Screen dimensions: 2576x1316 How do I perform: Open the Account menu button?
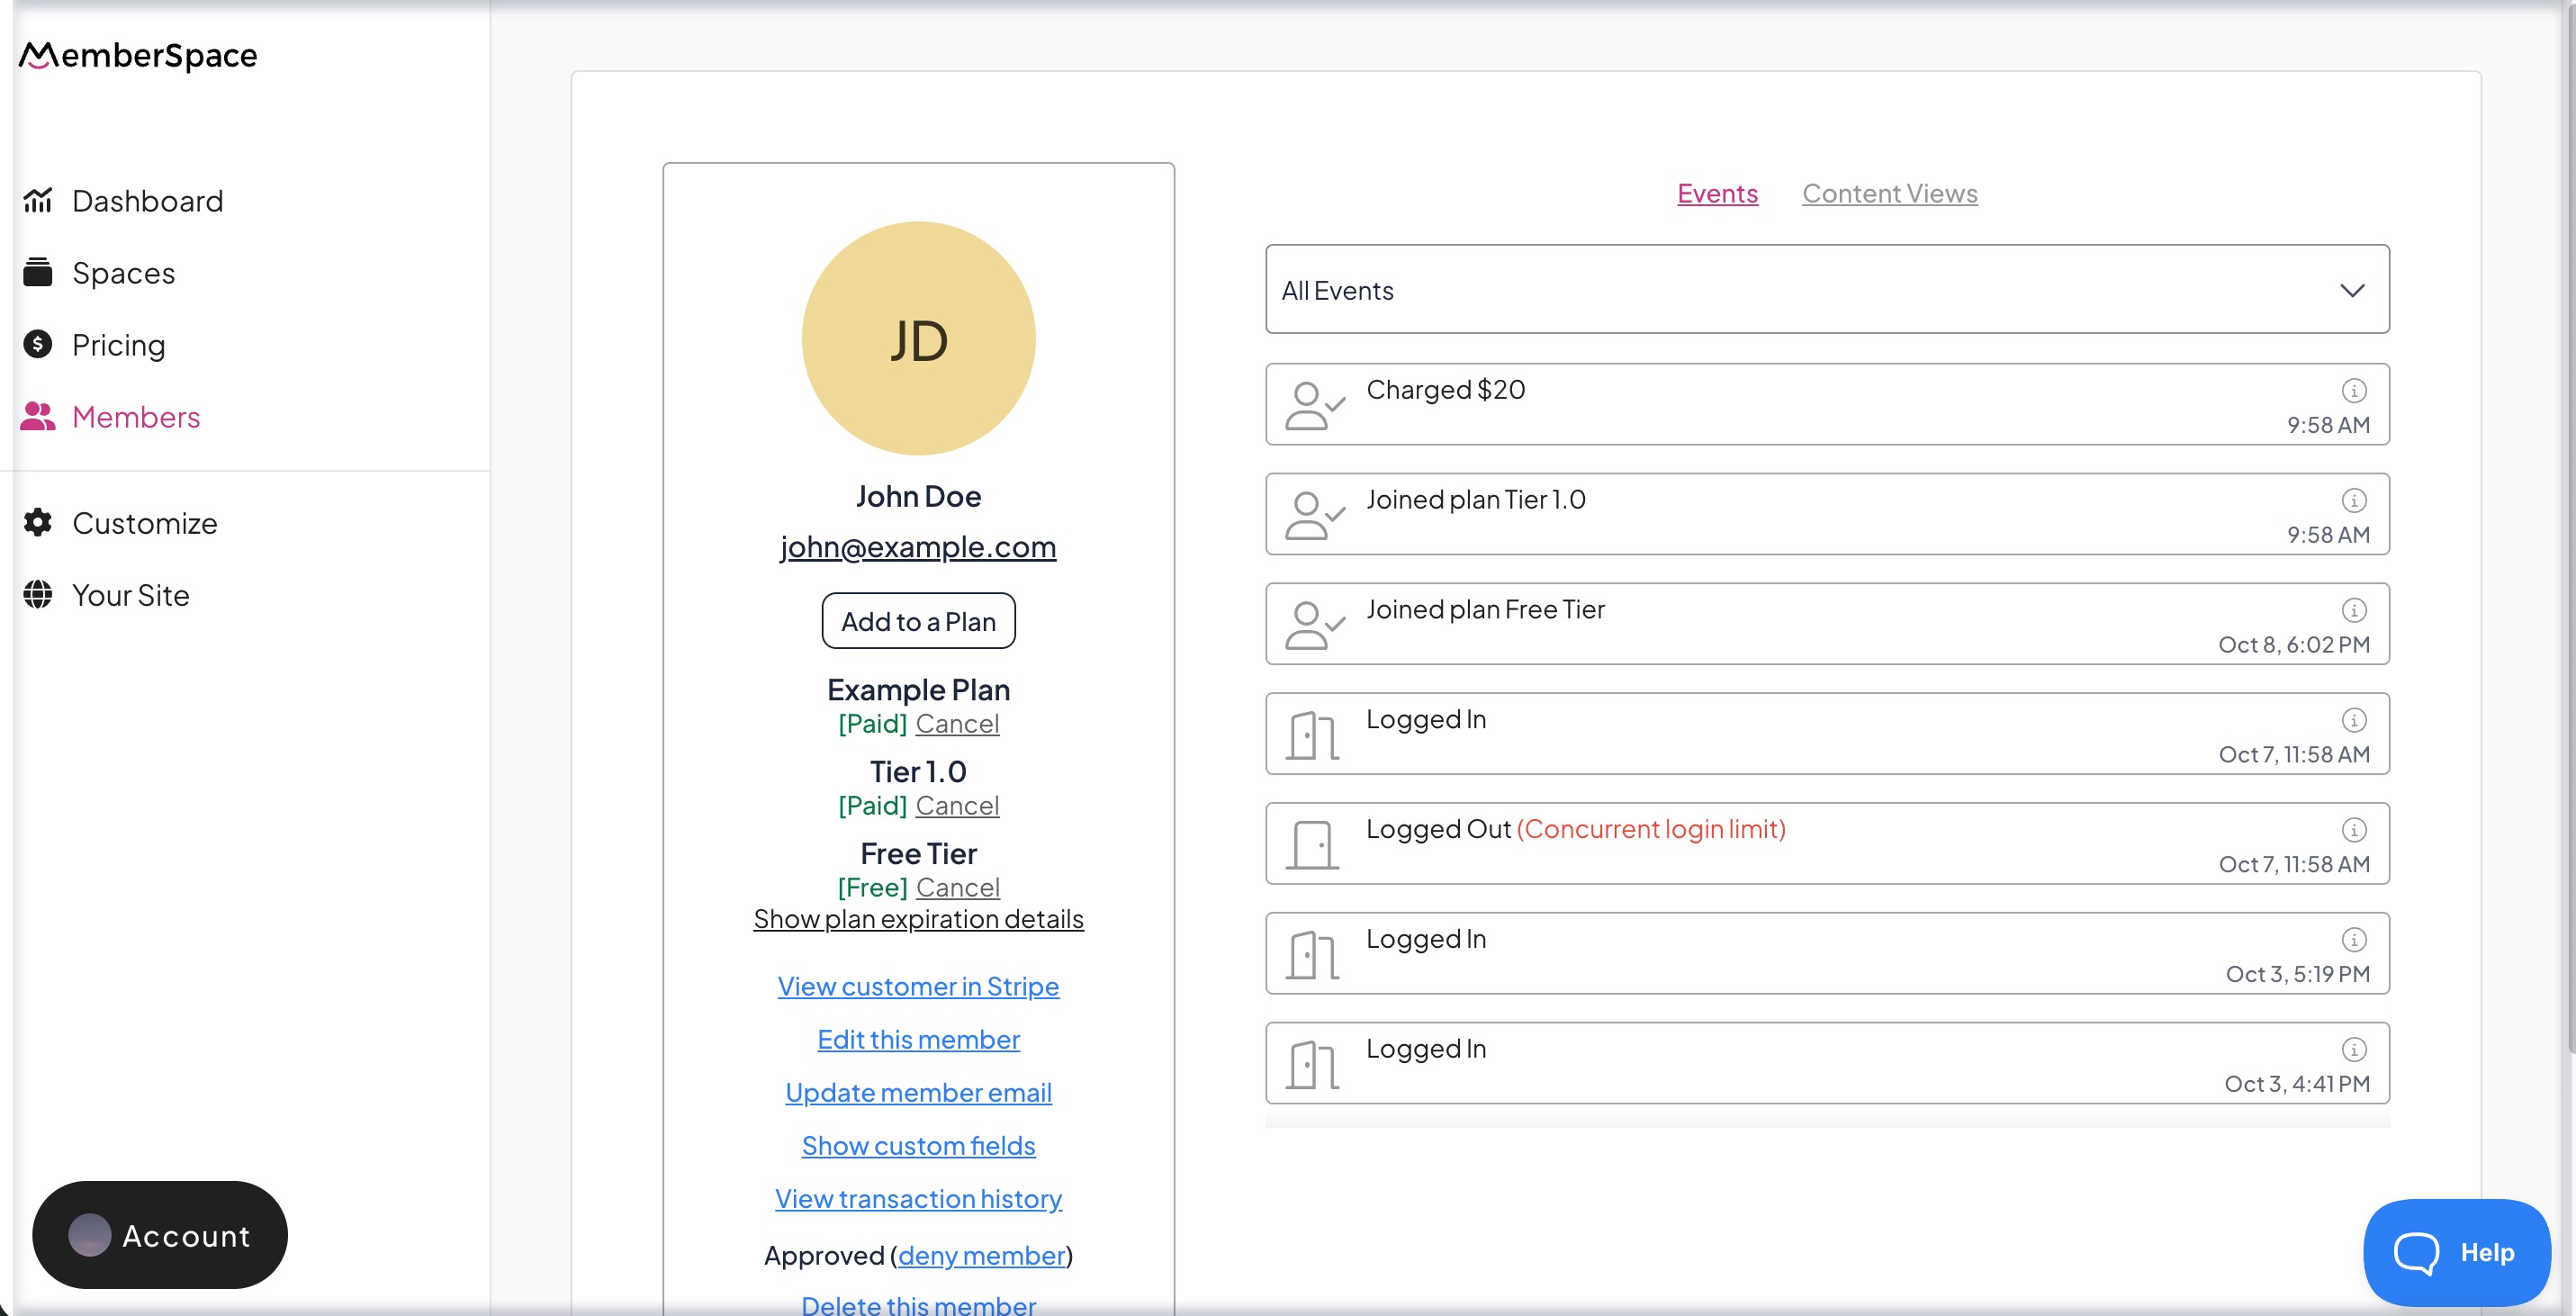click(159, 1235)
